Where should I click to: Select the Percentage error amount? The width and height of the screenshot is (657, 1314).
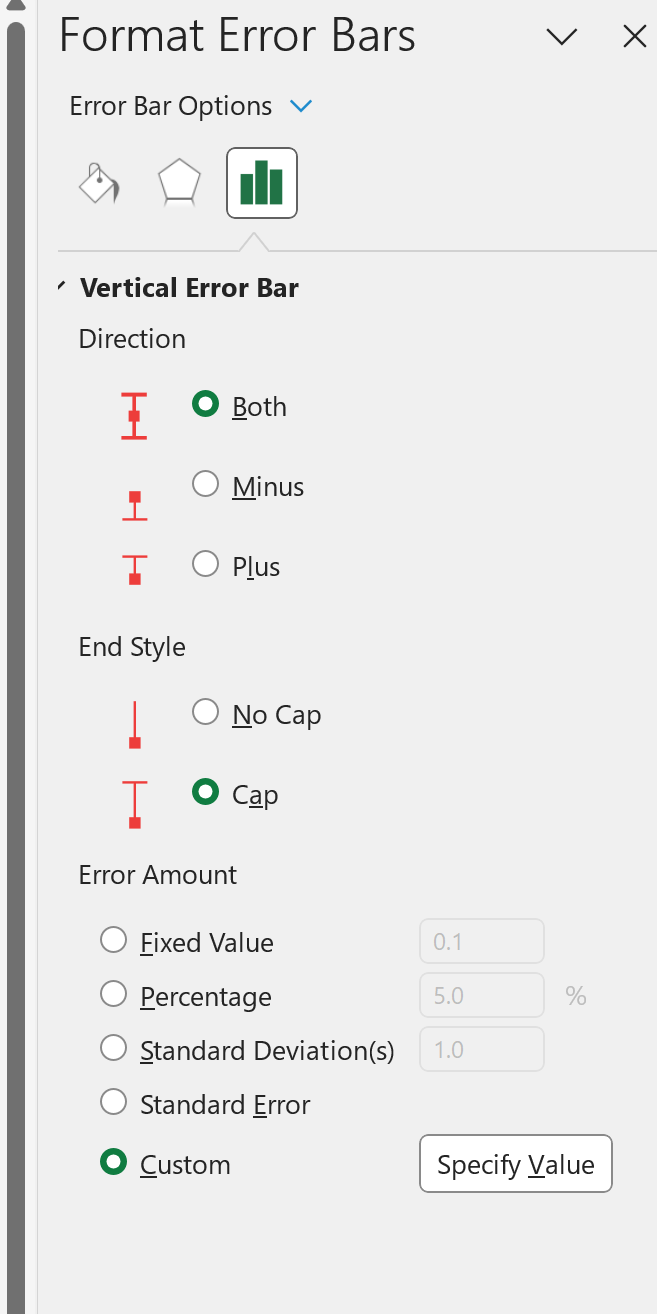coord(113,993)
